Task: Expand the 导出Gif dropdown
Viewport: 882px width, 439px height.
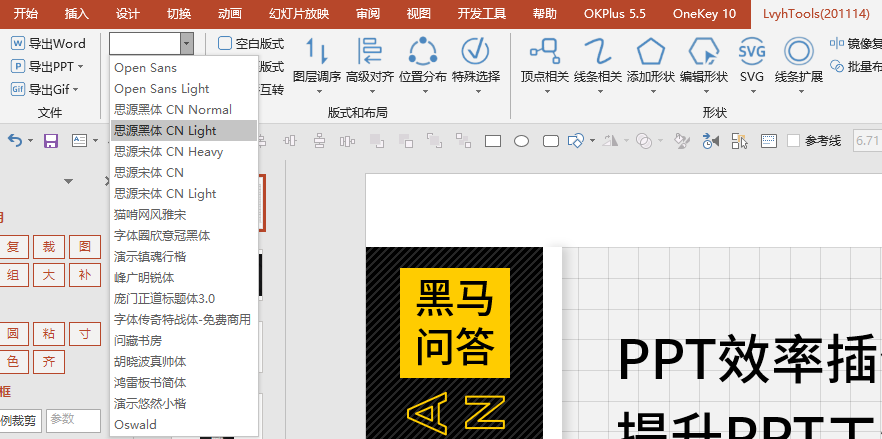Action: coord(75,89)
